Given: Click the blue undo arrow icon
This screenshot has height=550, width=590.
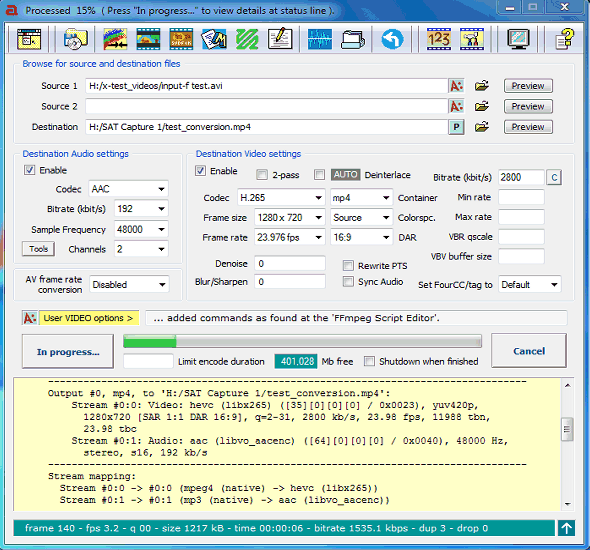Looking at the screenshot, I should tap(392, 39).
